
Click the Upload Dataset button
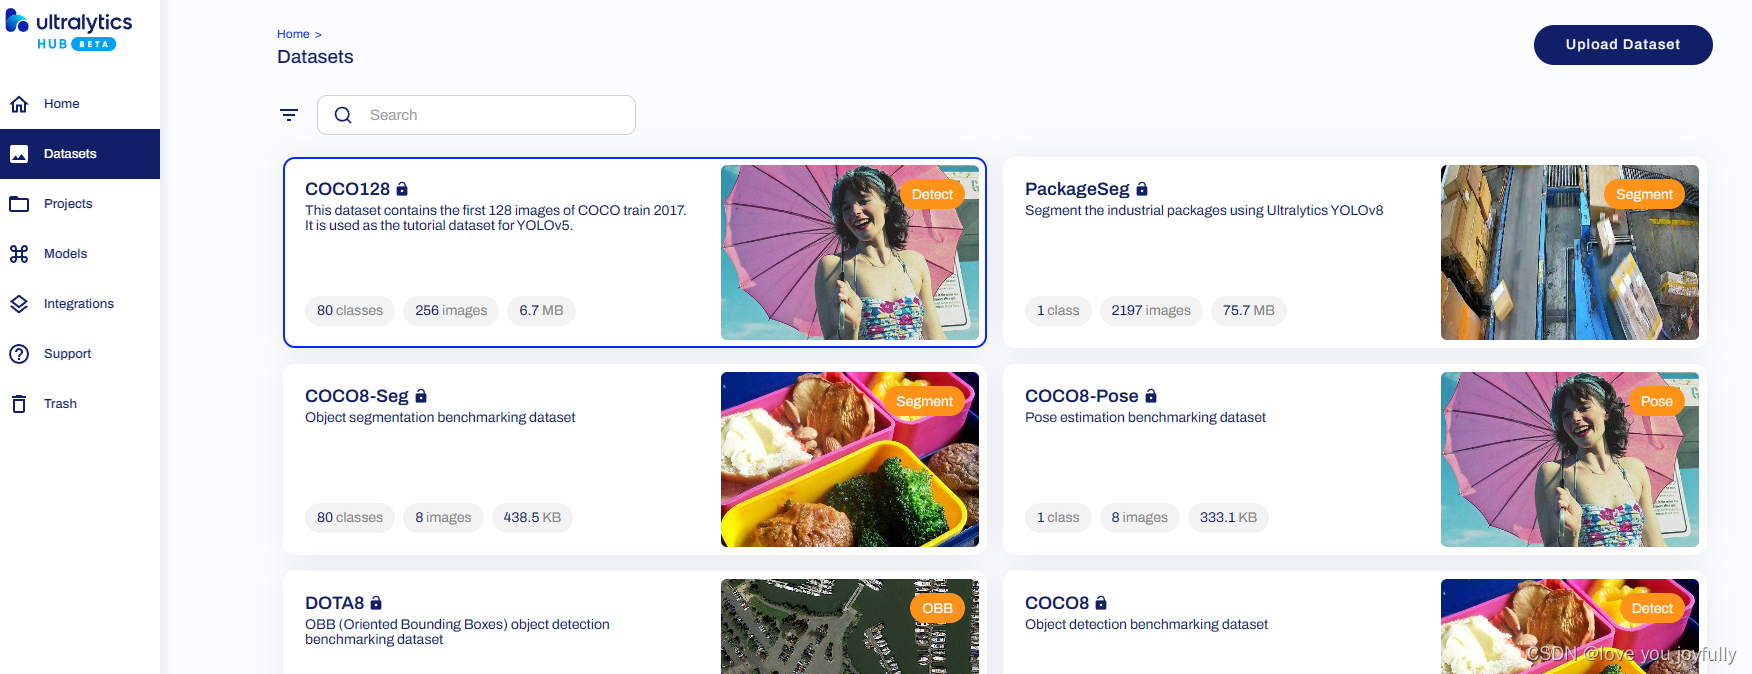(x=1623, y=45)
